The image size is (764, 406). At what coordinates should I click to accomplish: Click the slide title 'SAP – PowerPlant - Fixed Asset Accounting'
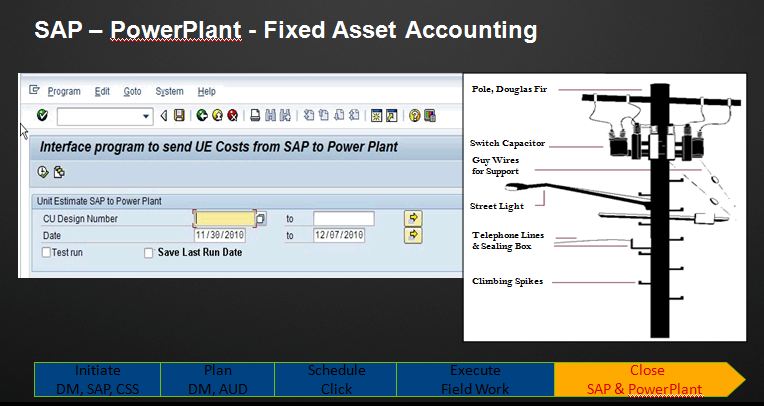(286, 30)
